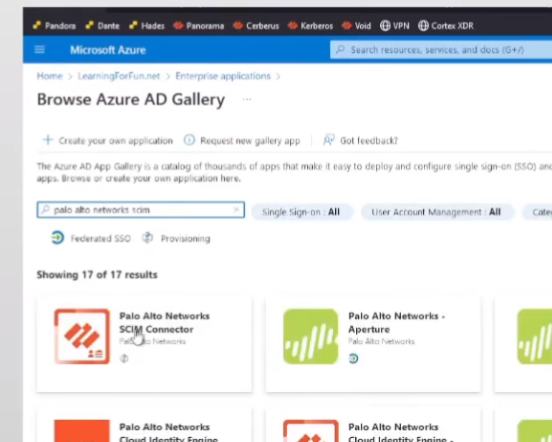The height and width of the screenshot is (442, 552).
Task: Open Palo Alto Networks SCIM Connector title
Action: (164, 322)
